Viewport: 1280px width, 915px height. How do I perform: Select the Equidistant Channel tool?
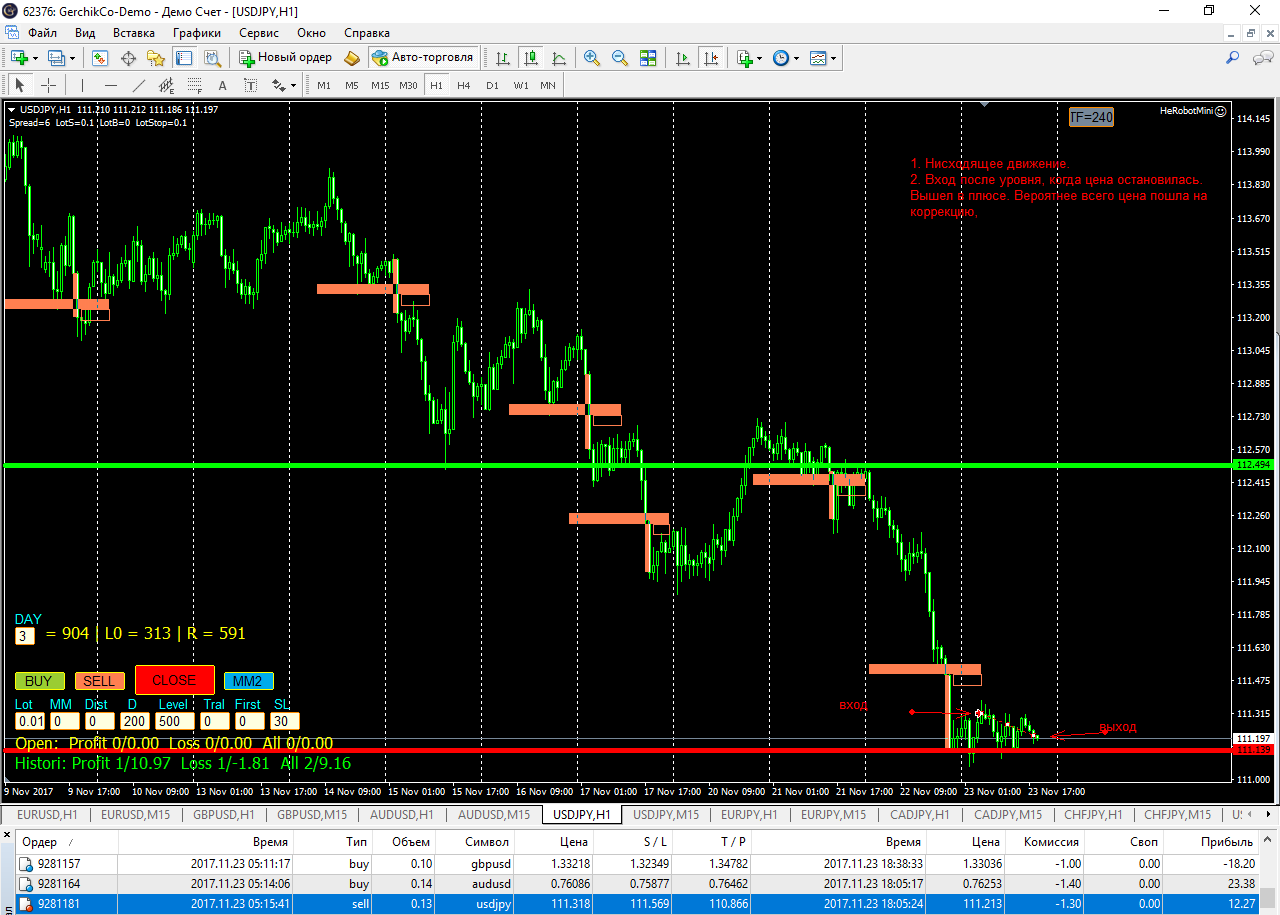(x=167, y=85)
